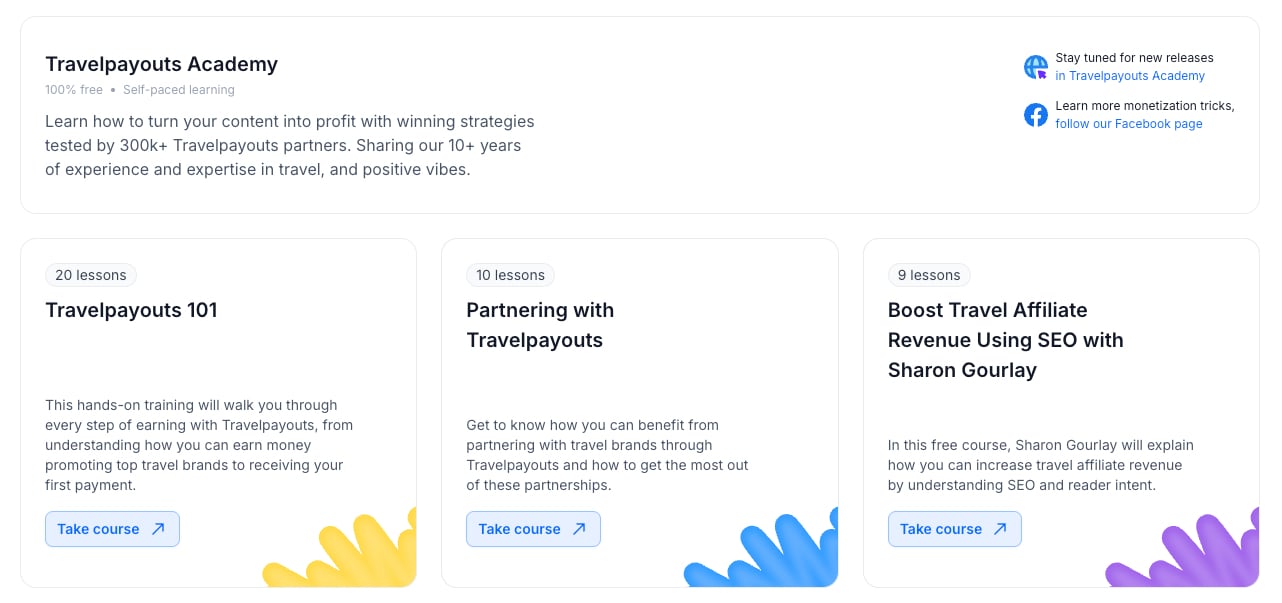
Task: Click the Sharon Gourlay SEO course title
Action: click(x=1005, y=340)
